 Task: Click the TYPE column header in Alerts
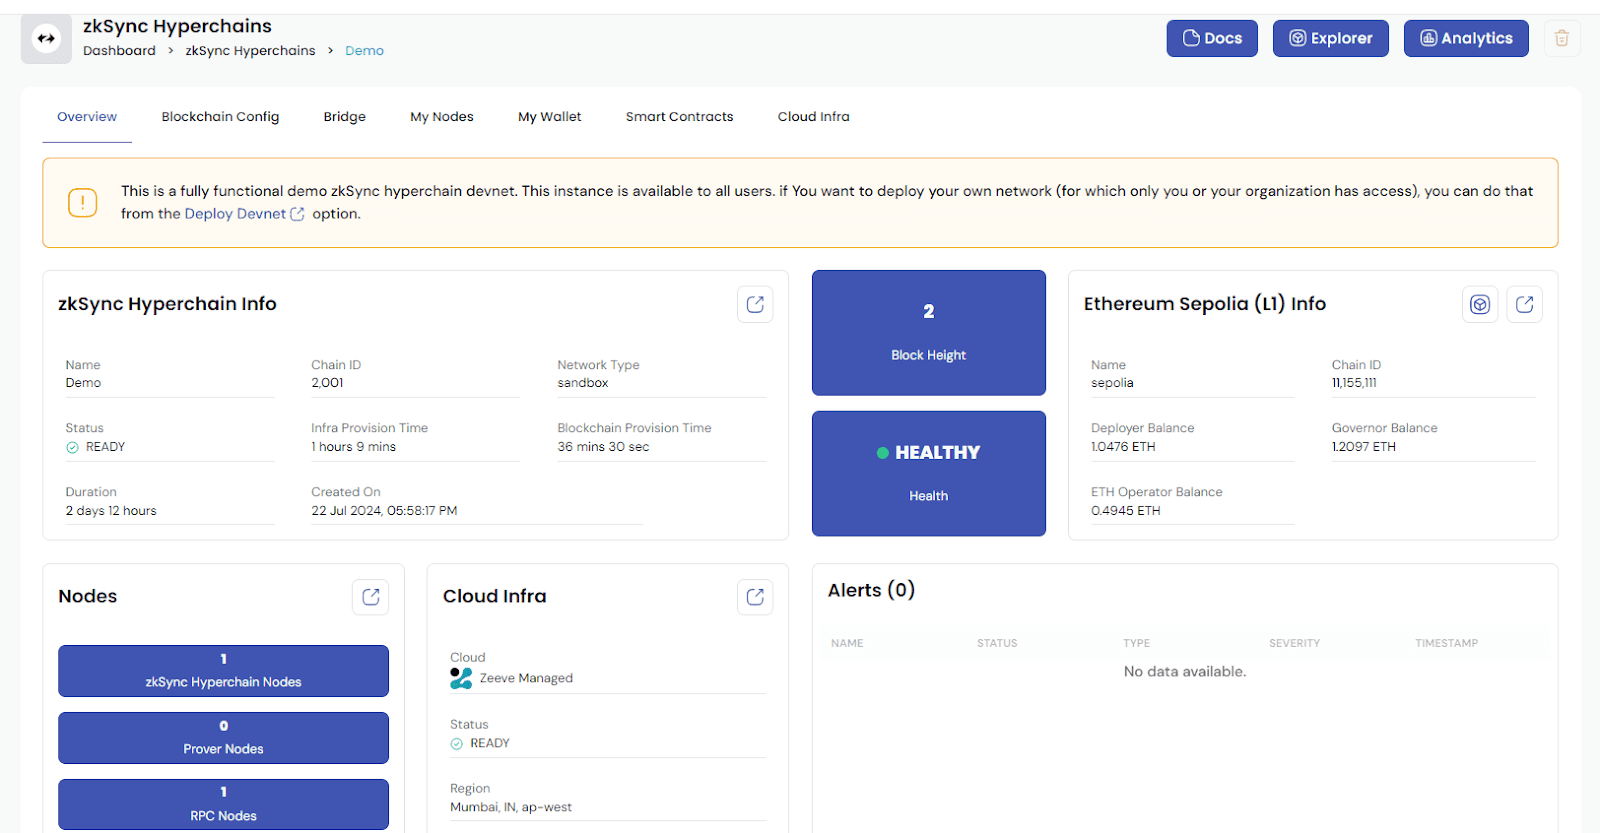point(1136,643)
